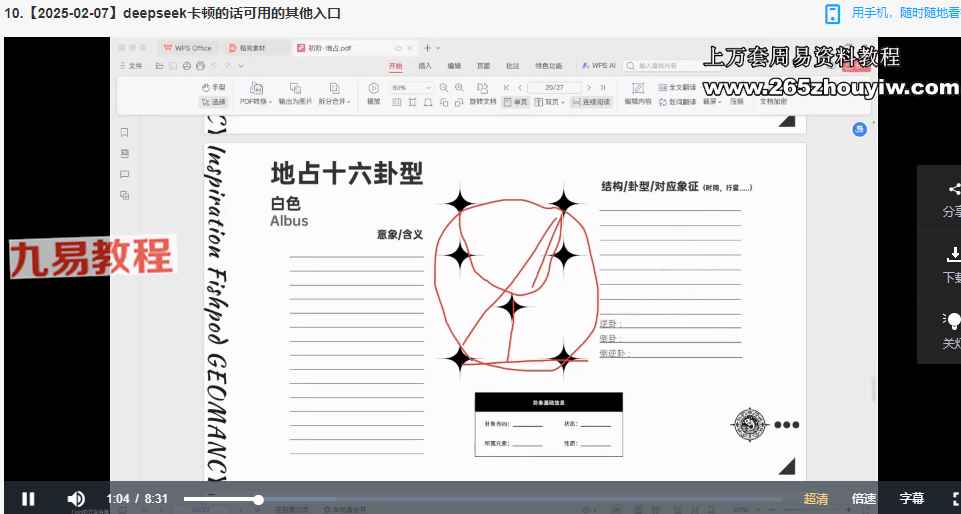Viewport: 961px width, 514px height.
Task: Click the PDF转换 icon
Action: 256,88
